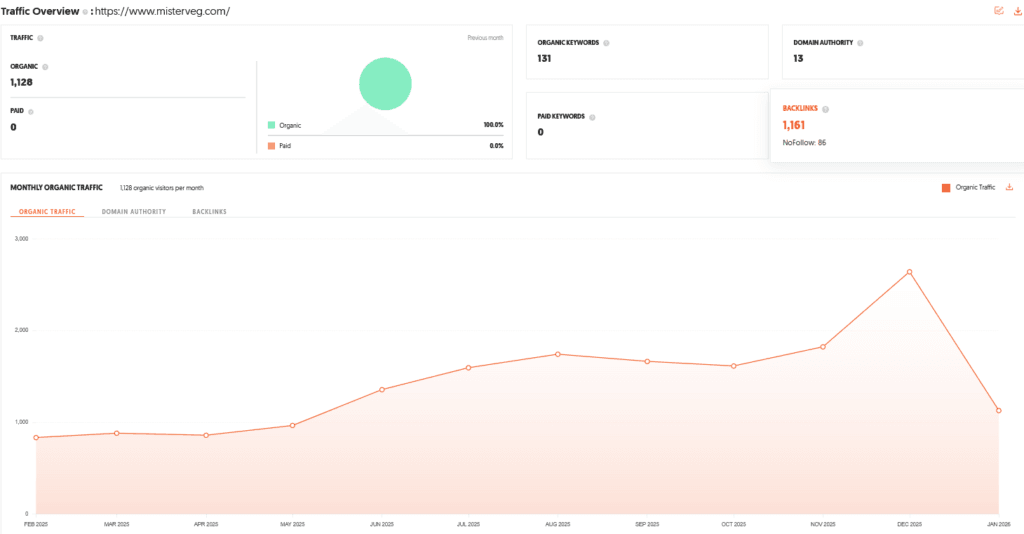1024x534 pixels.
Task: Click info icon beside Domain Authority card
Action: coord(860,43)
